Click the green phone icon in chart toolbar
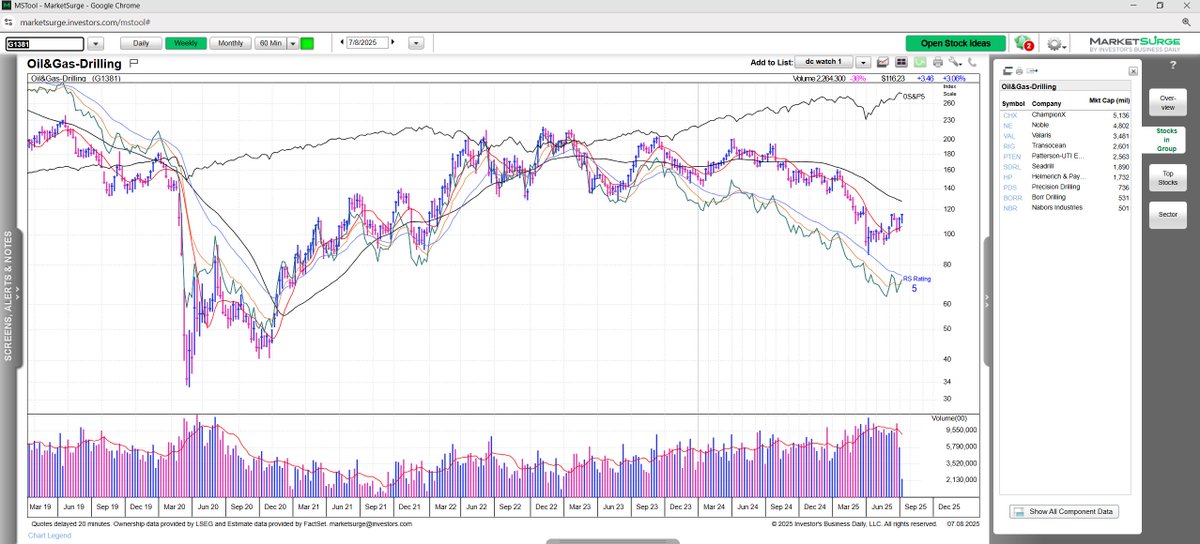The height and width of the screenshot is (544, 1200). click(920, 62)
